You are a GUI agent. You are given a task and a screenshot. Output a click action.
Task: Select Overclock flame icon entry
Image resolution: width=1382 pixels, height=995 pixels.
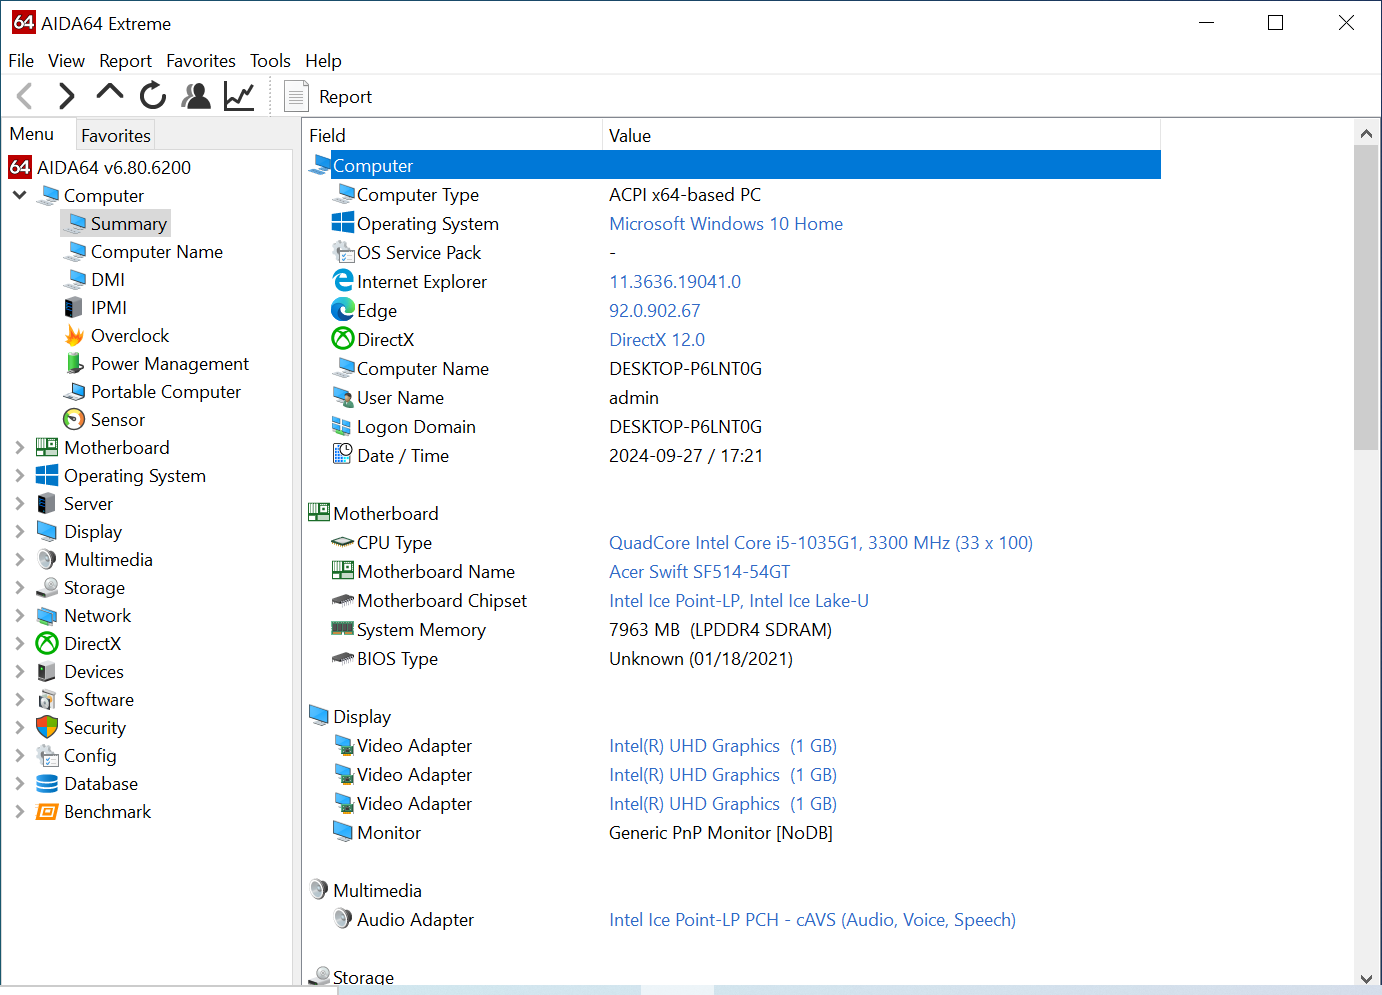[x=129, y=336]
